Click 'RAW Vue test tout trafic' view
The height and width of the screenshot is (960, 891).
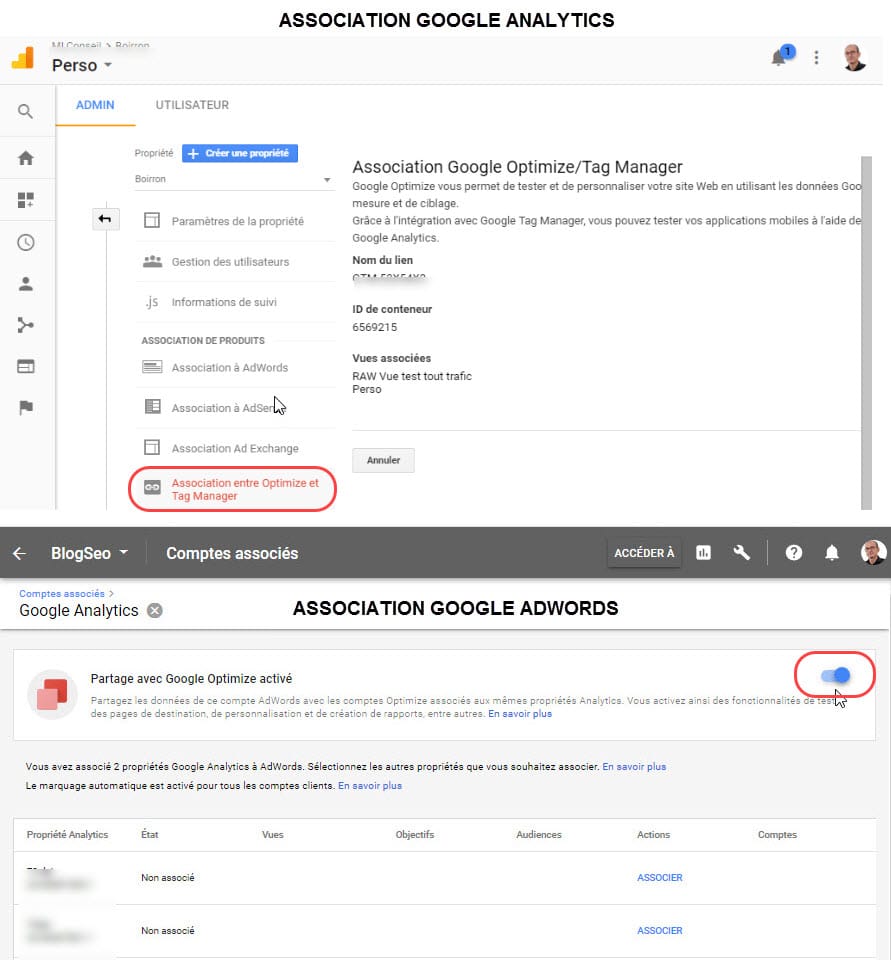tap(412, 376)
